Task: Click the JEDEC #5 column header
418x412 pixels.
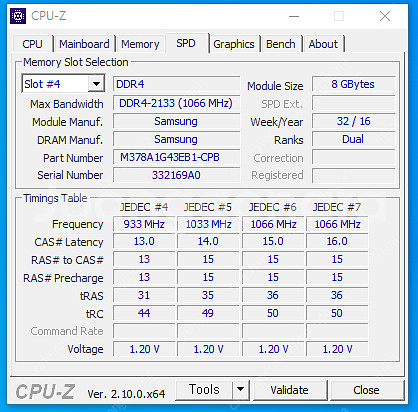Action: 208,207
